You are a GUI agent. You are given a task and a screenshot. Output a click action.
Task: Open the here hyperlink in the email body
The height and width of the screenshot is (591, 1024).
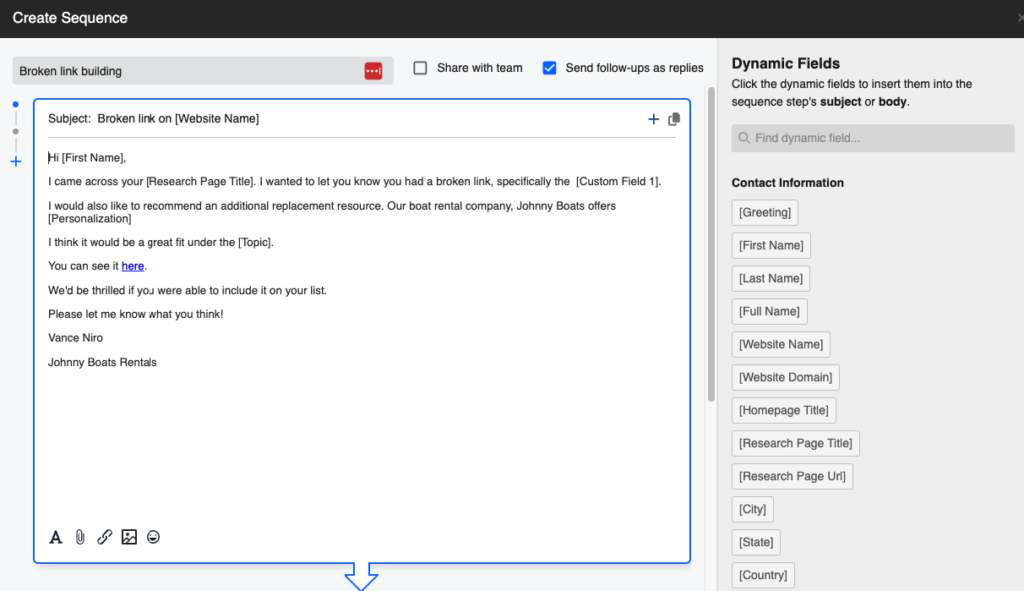coord(133,266)
